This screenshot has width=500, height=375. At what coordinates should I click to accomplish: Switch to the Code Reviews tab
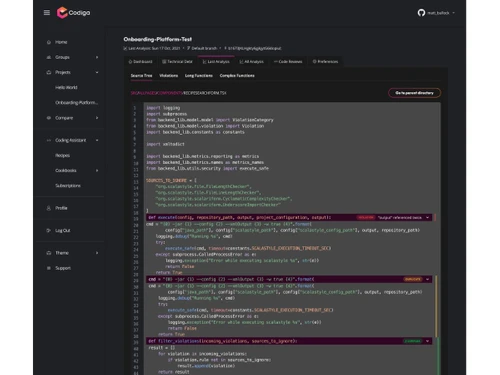pos(288,62)
